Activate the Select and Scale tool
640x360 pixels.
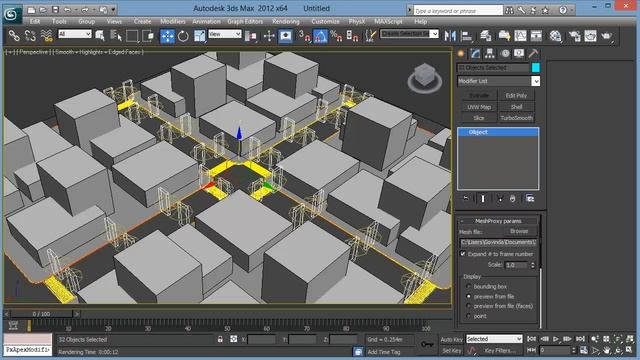(200, 36)
